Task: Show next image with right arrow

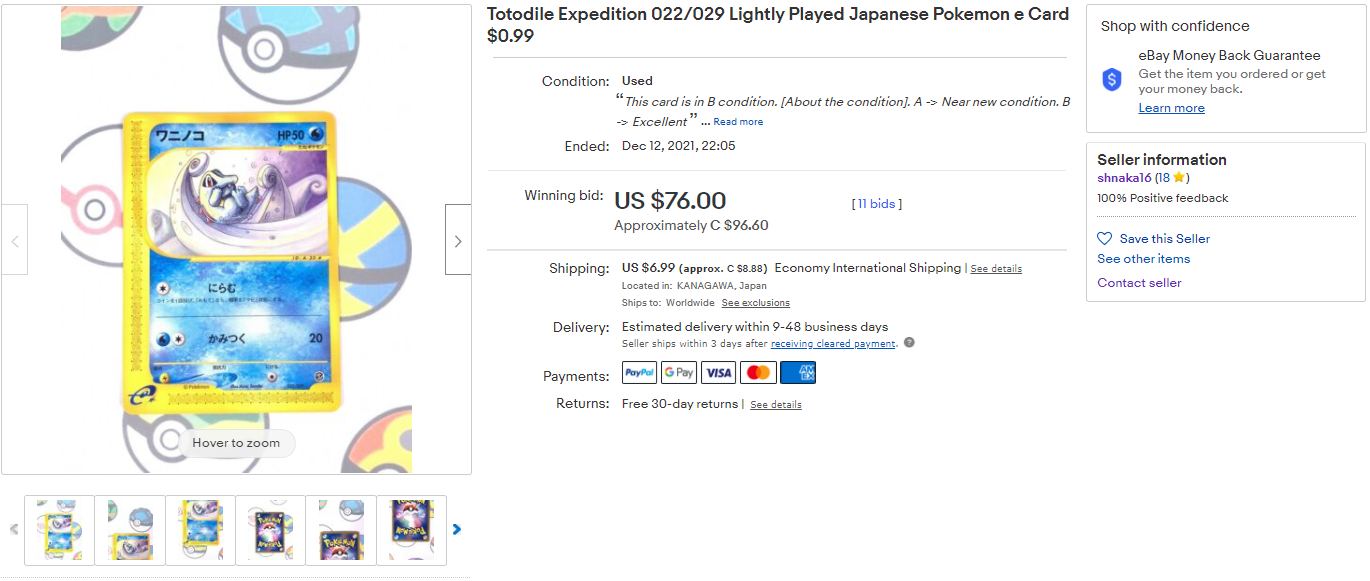Action: pyautogui.click(x=458, y=240)
